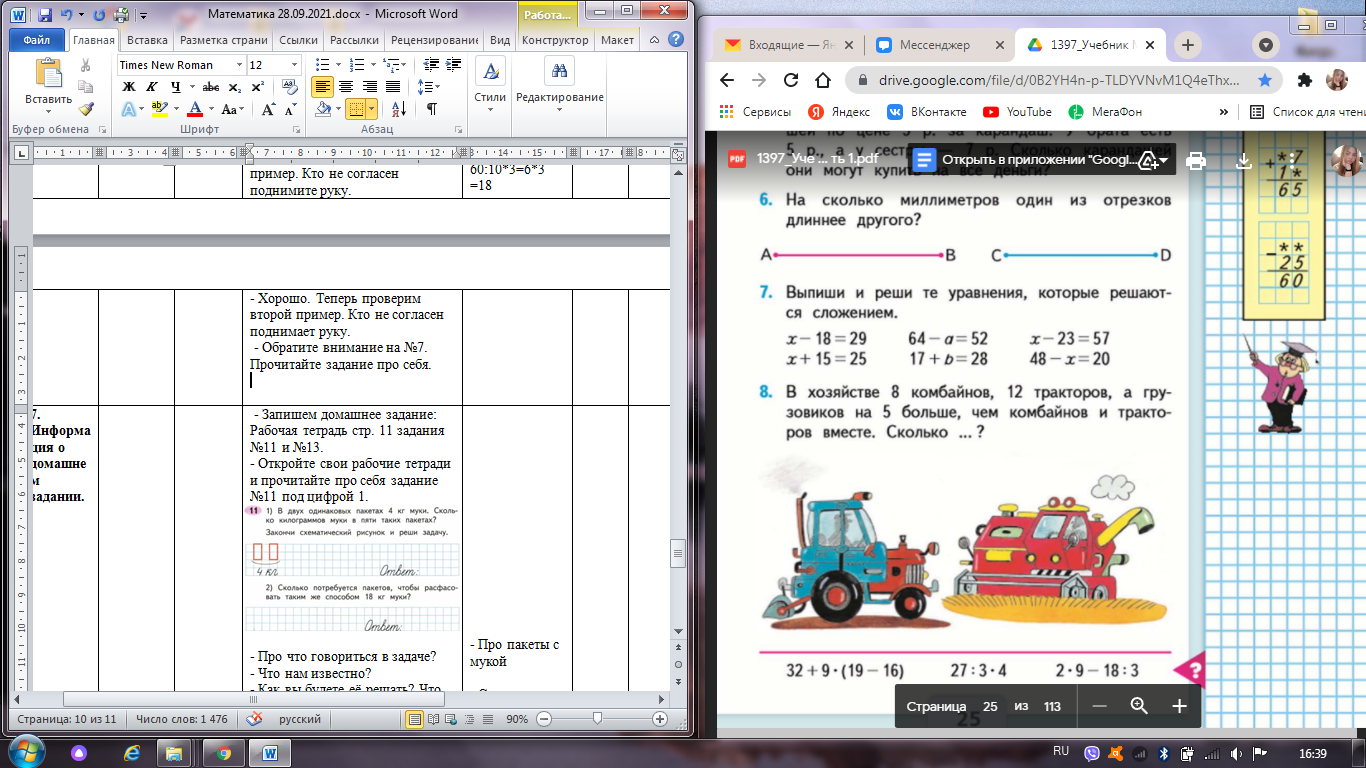Click the shading paint bucket
Screen dimensions: 1366x768
pyautogui.click(x=322, y=109)
